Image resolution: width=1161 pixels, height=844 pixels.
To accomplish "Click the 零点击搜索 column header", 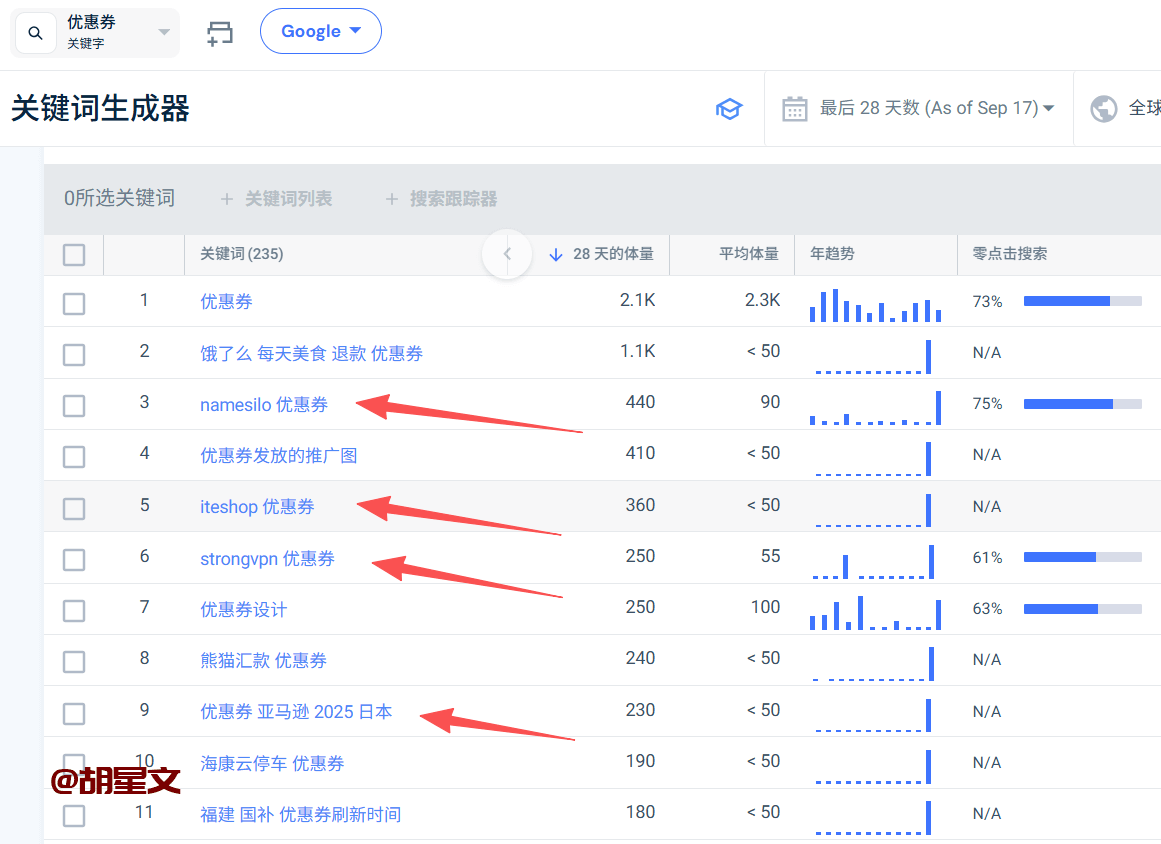I will 1009,254.
